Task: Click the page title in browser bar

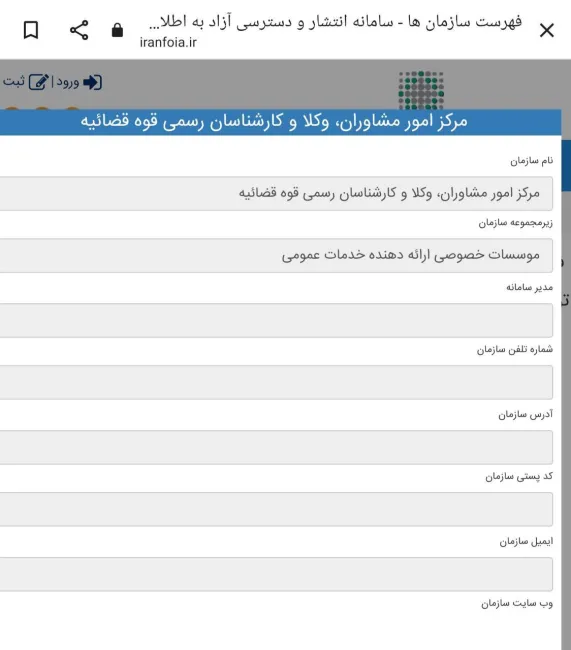Action: pos(335,22)
